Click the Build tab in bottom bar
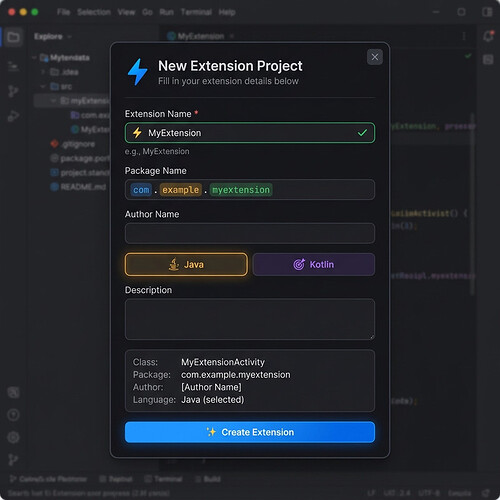This screenshot has height=500, width=500. click(x=208, y=479)
